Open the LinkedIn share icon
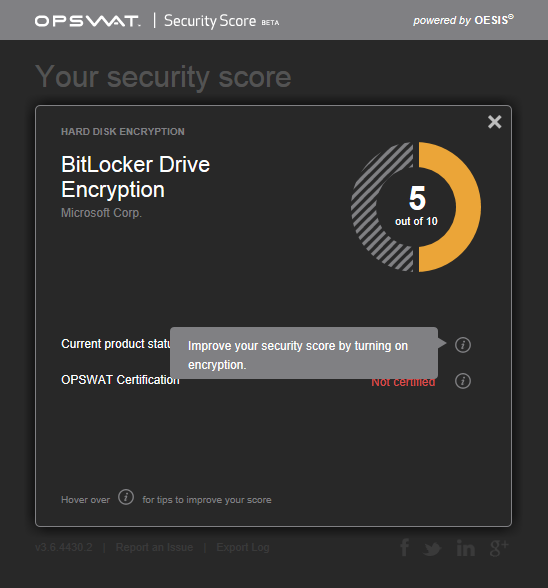The image size is (548, 588). 466,548
